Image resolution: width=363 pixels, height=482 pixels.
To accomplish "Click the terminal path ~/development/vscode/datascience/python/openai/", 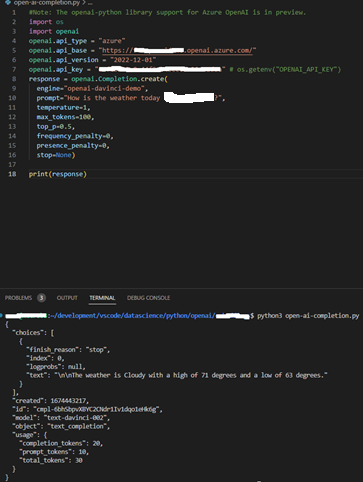I will (x=133, y=316).
